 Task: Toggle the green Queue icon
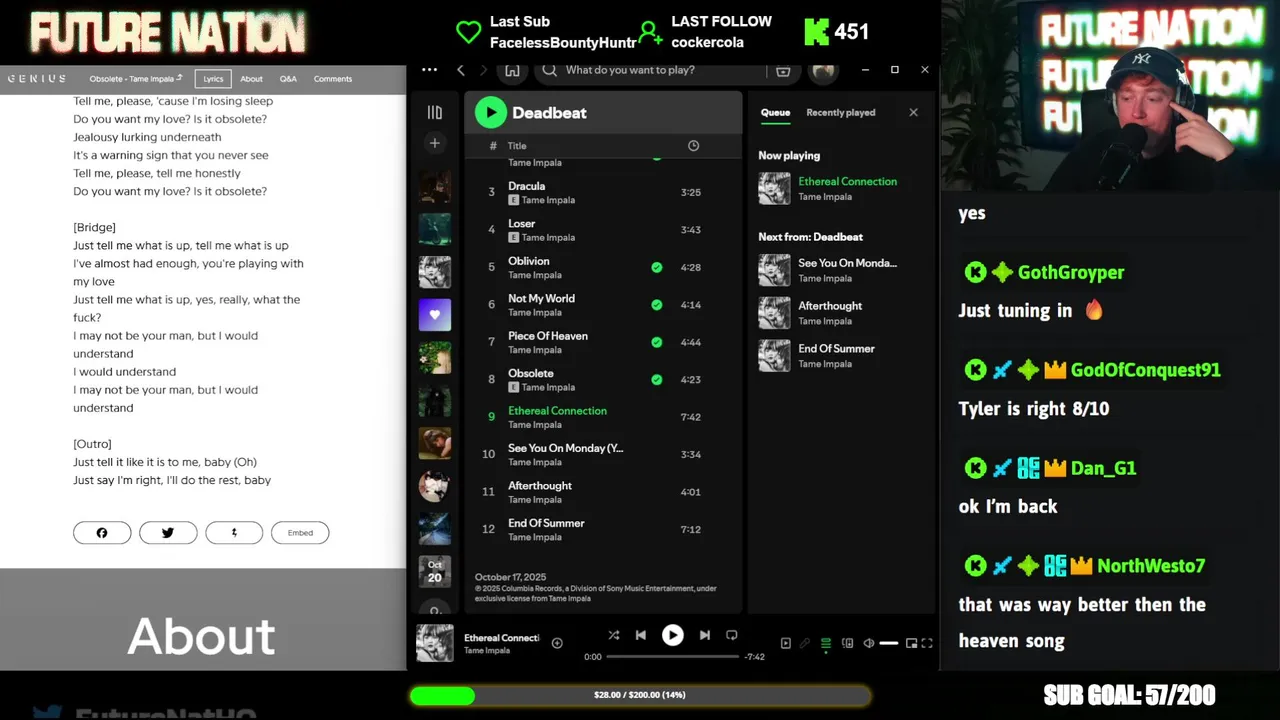[x=826, y=643]
